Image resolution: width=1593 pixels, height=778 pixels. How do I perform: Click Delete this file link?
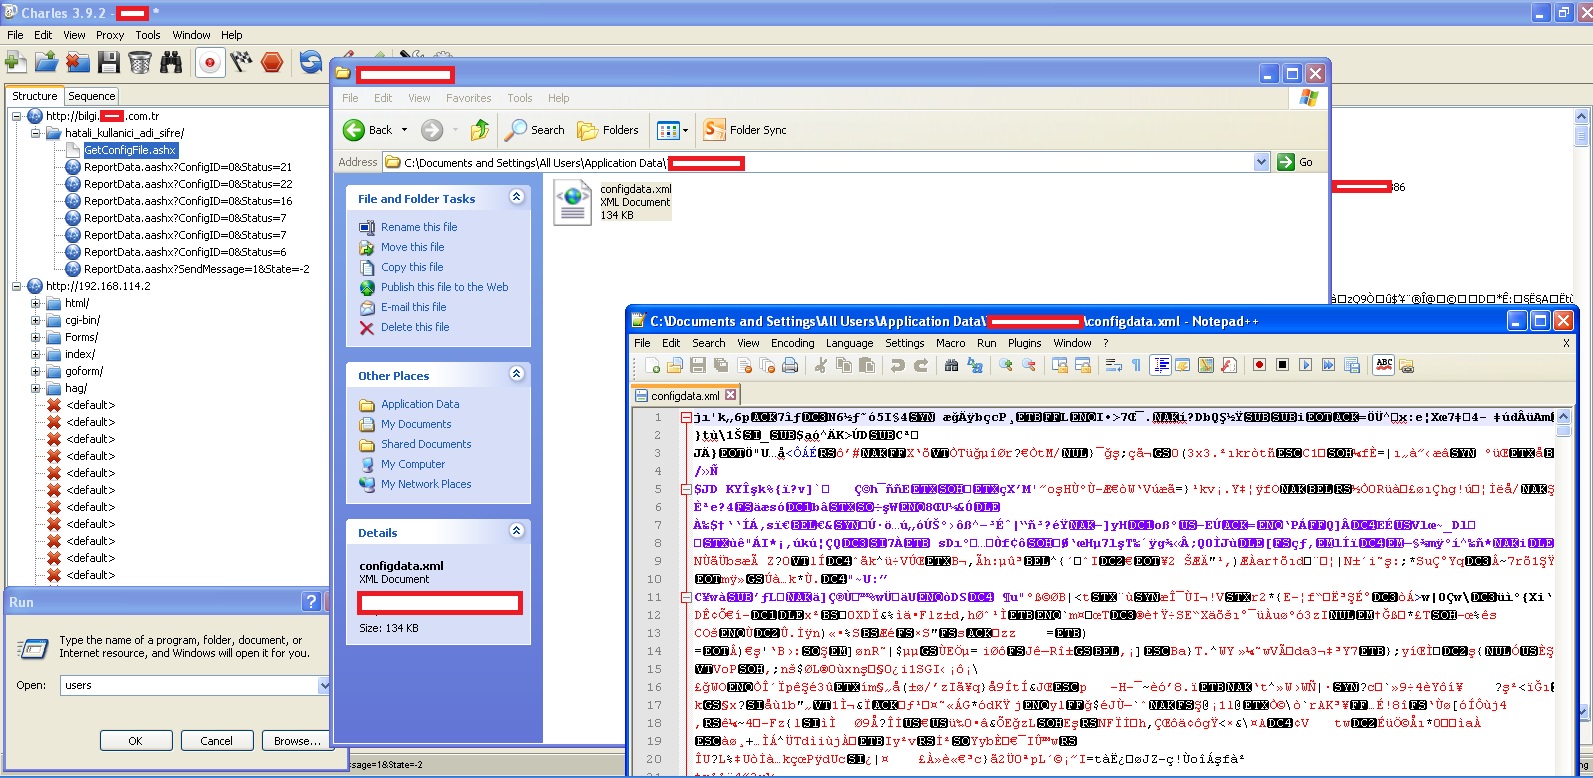point(414,327)
